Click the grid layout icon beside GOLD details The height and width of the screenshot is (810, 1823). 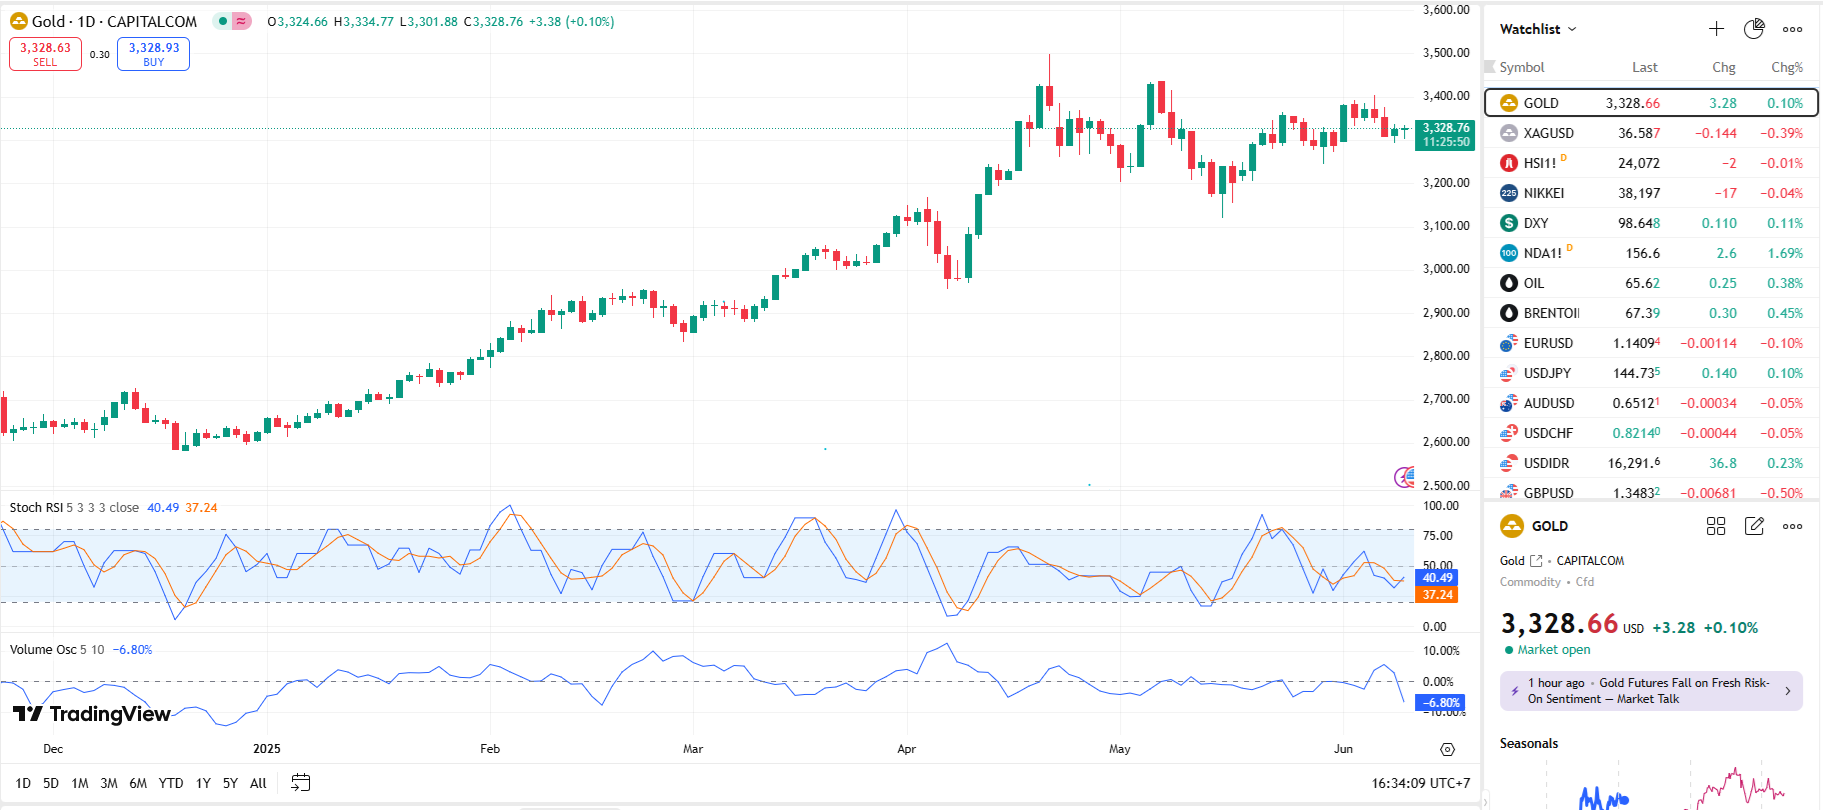1716,526
